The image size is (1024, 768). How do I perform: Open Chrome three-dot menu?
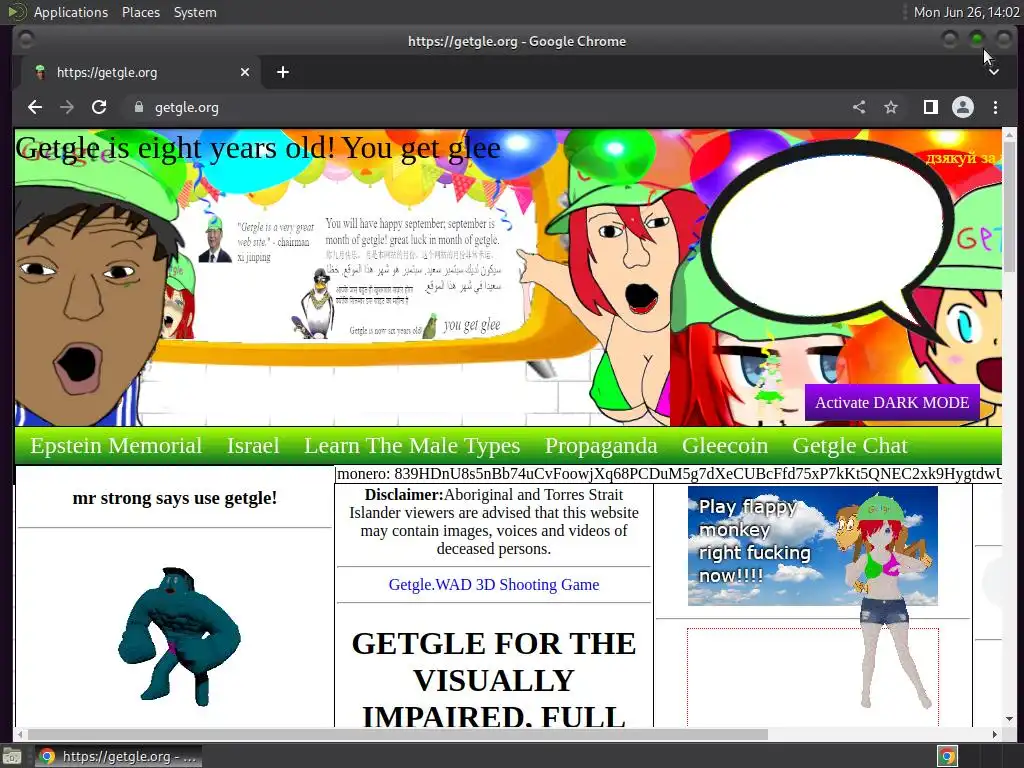coord(995,107)
